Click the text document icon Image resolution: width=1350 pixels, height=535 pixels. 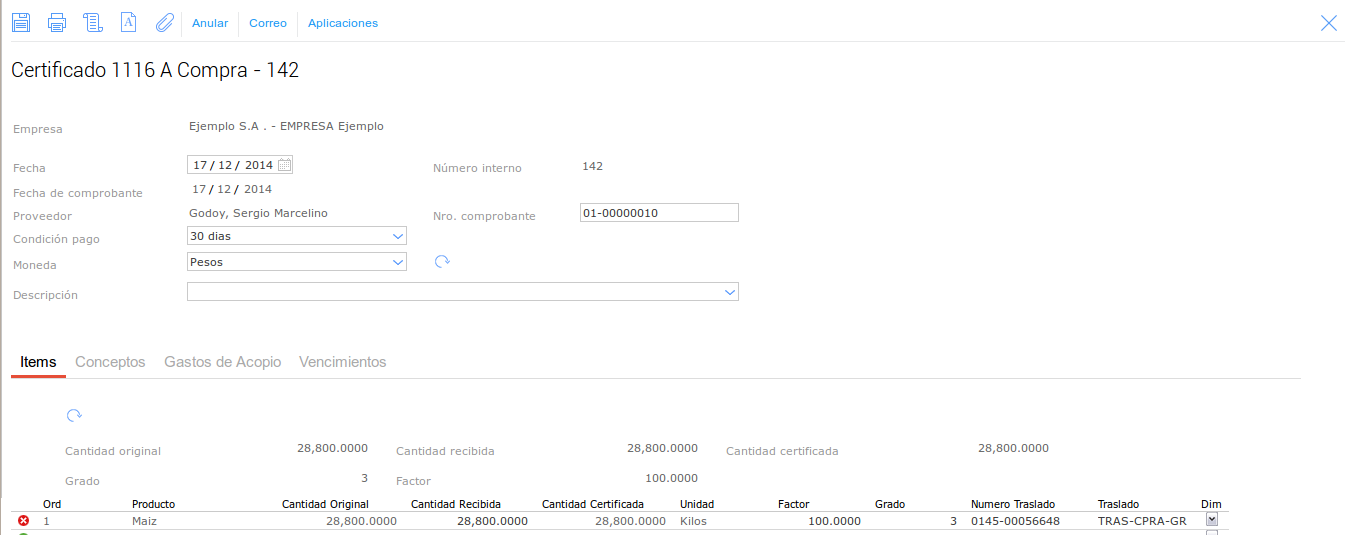(x=128, y=22)
